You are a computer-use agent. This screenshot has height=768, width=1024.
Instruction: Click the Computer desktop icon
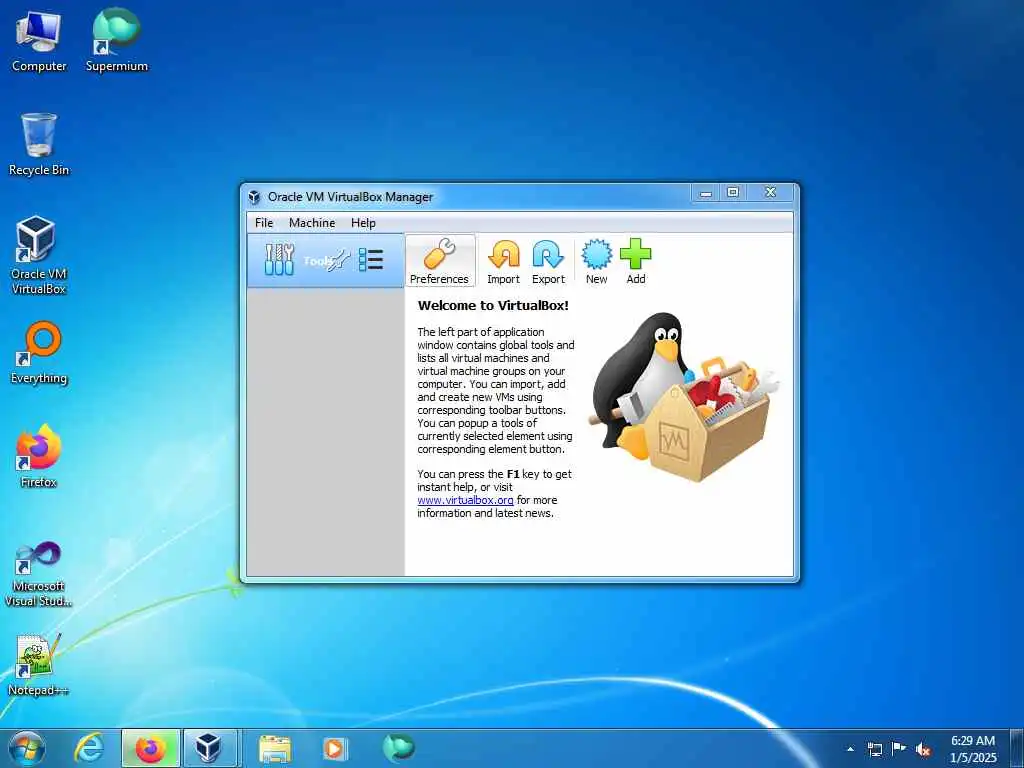point(39,42)
